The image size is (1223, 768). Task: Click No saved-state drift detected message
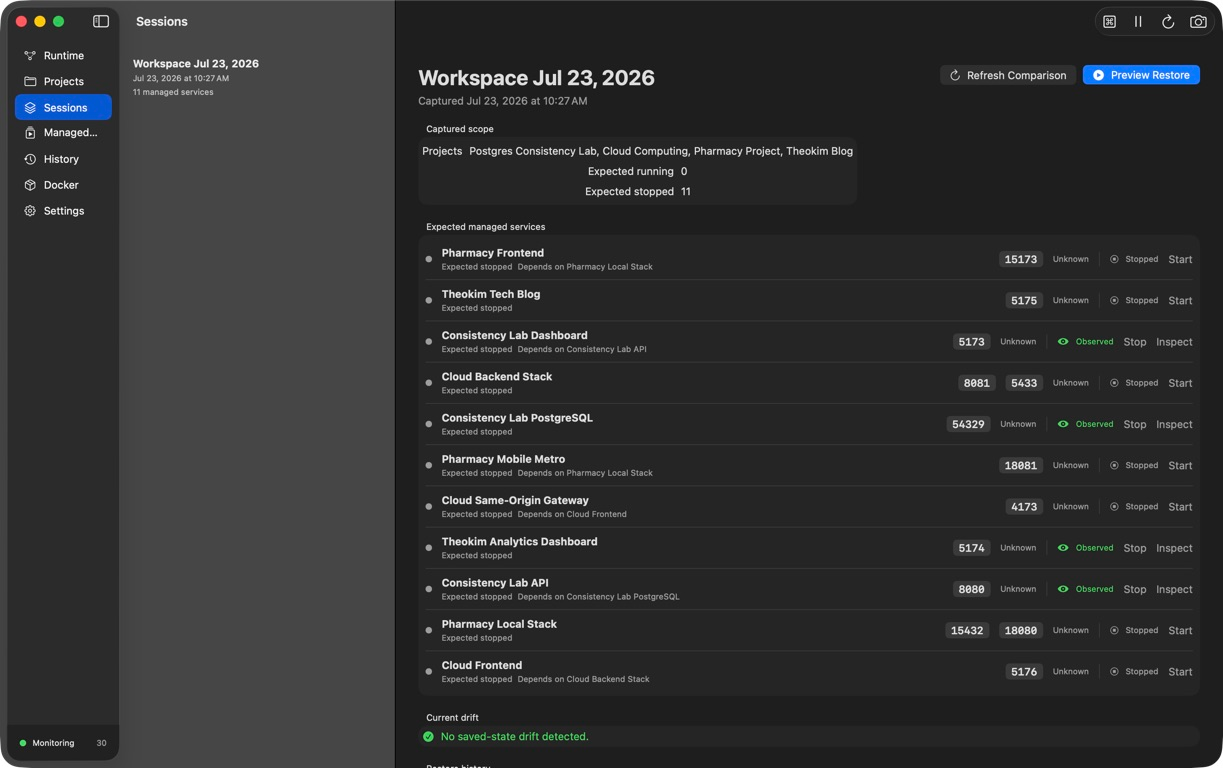tap(515, 737)
